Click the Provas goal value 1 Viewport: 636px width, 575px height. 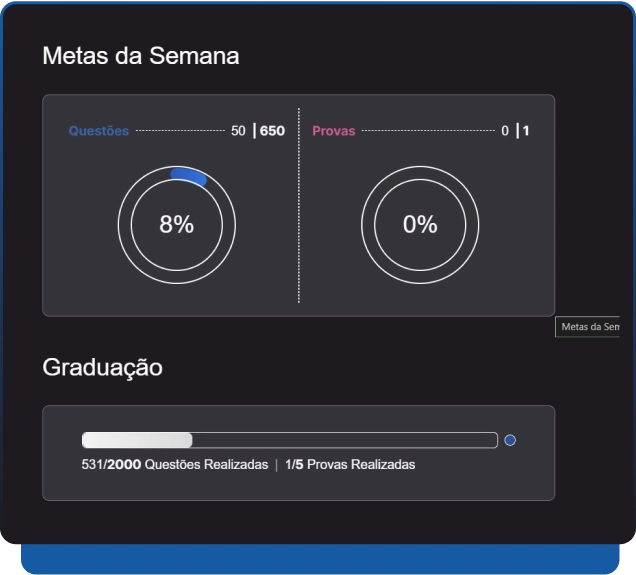tap(526, 131)
